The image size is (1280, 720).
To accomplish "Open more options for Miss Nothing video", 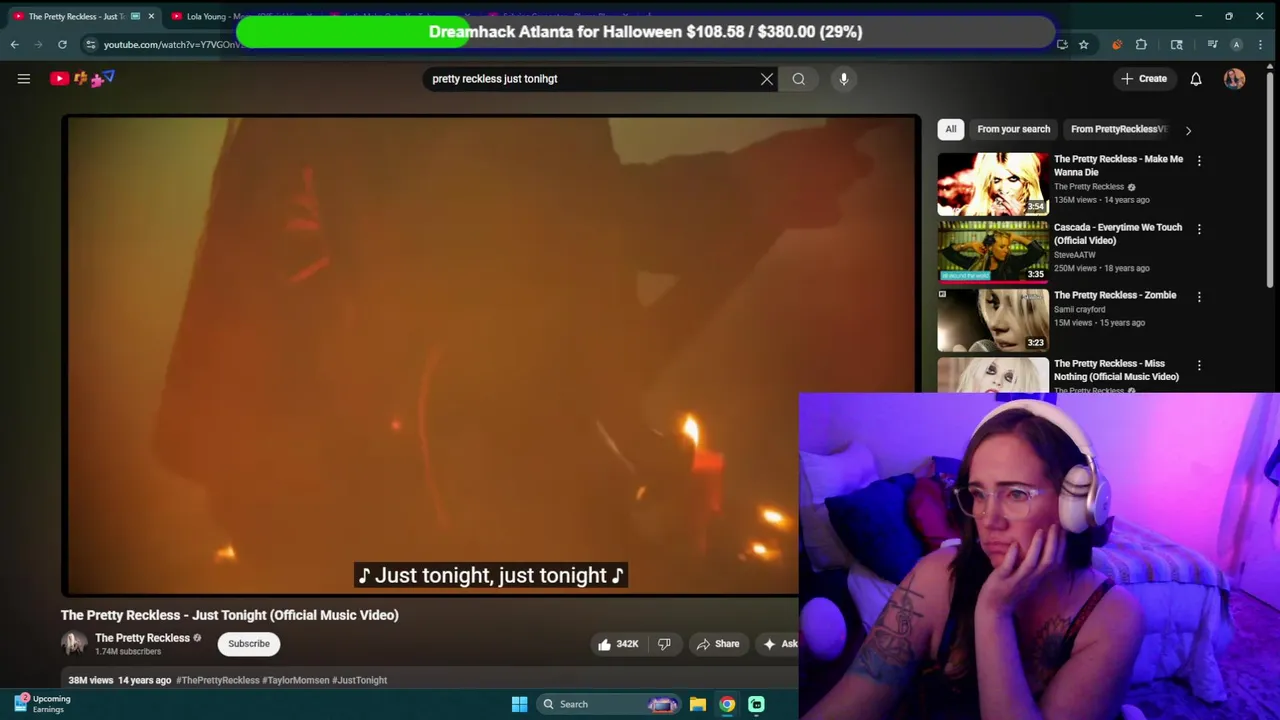I will (1199, 365).
